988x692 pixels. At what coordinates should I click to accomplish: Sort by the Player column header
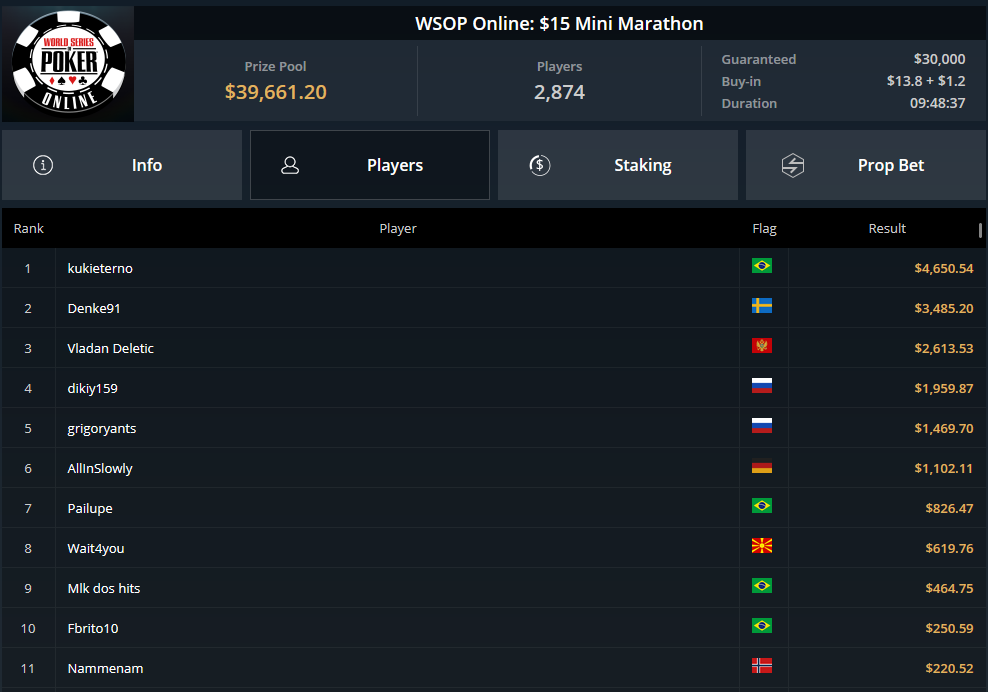point(398,228)
